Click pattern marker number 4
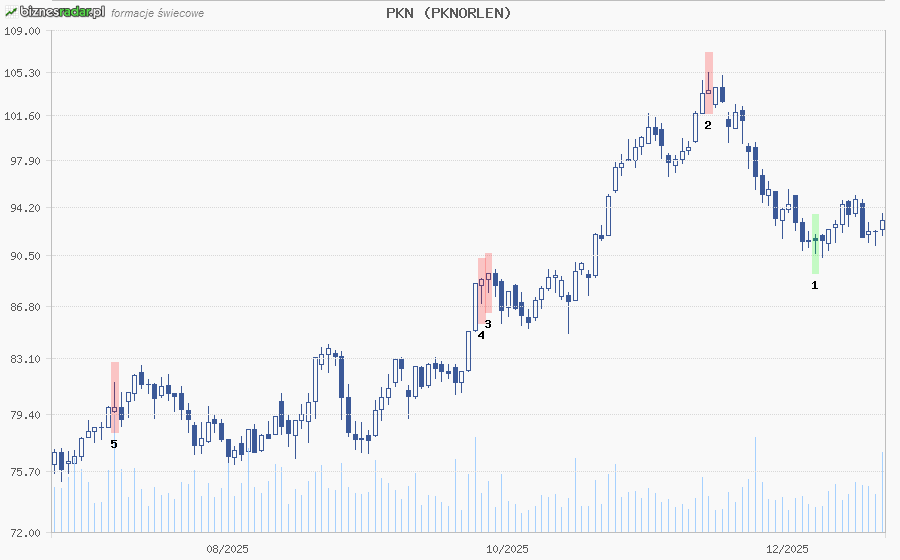The height and width of the screenshot is (560, 900). 480,335
